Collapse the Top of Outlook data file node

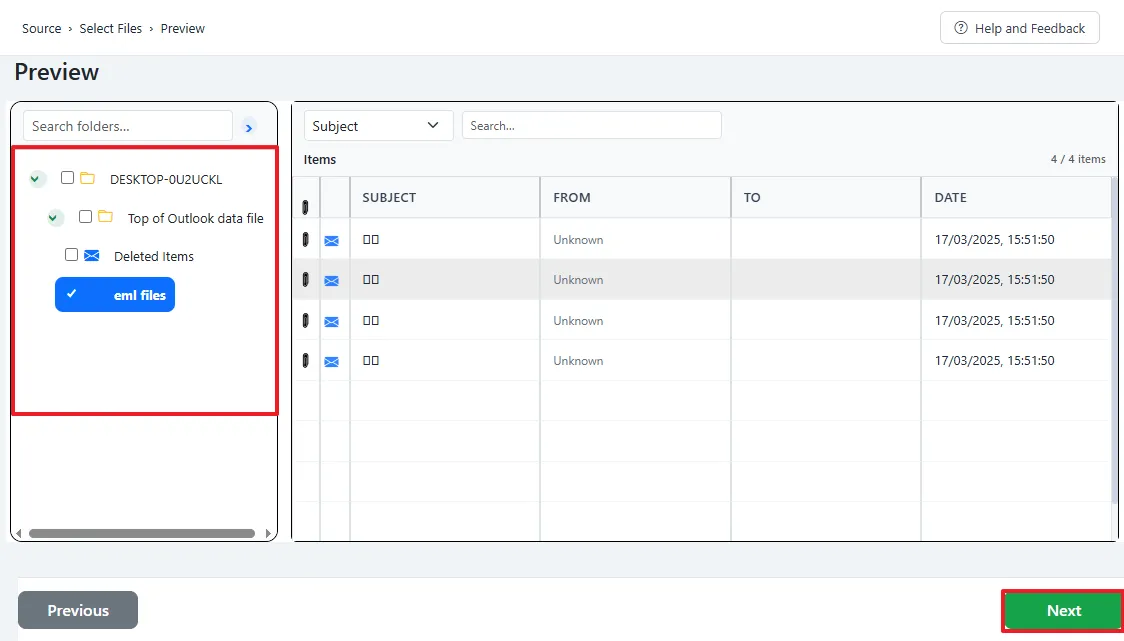54,217
